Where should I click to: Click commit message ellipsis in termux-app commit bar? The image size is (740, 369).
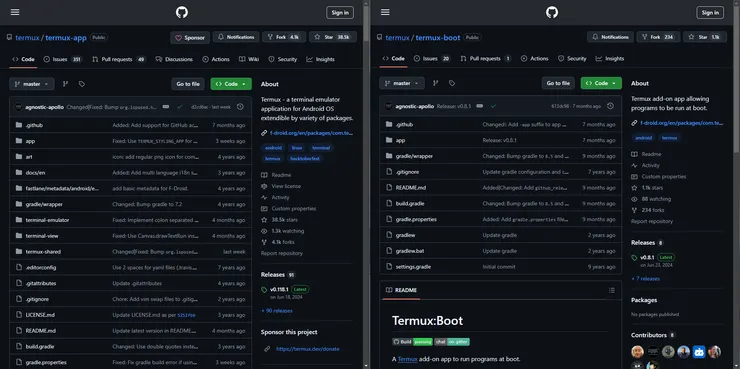click(x=166, y=107)
